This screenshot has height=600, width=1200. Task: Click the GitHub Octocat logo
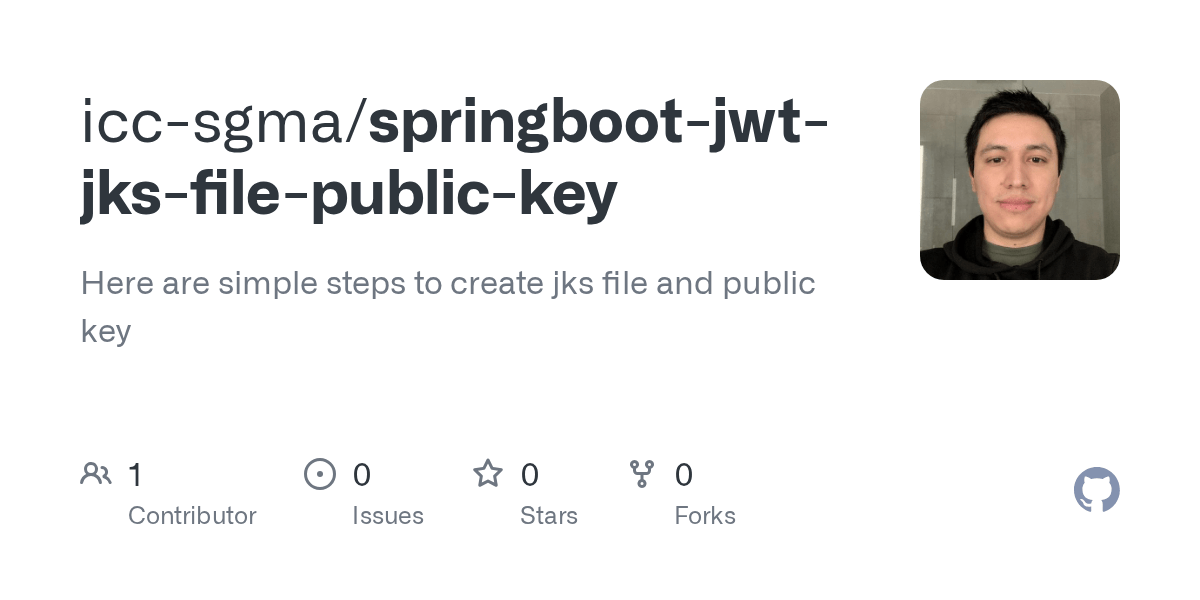point(1096,490)
